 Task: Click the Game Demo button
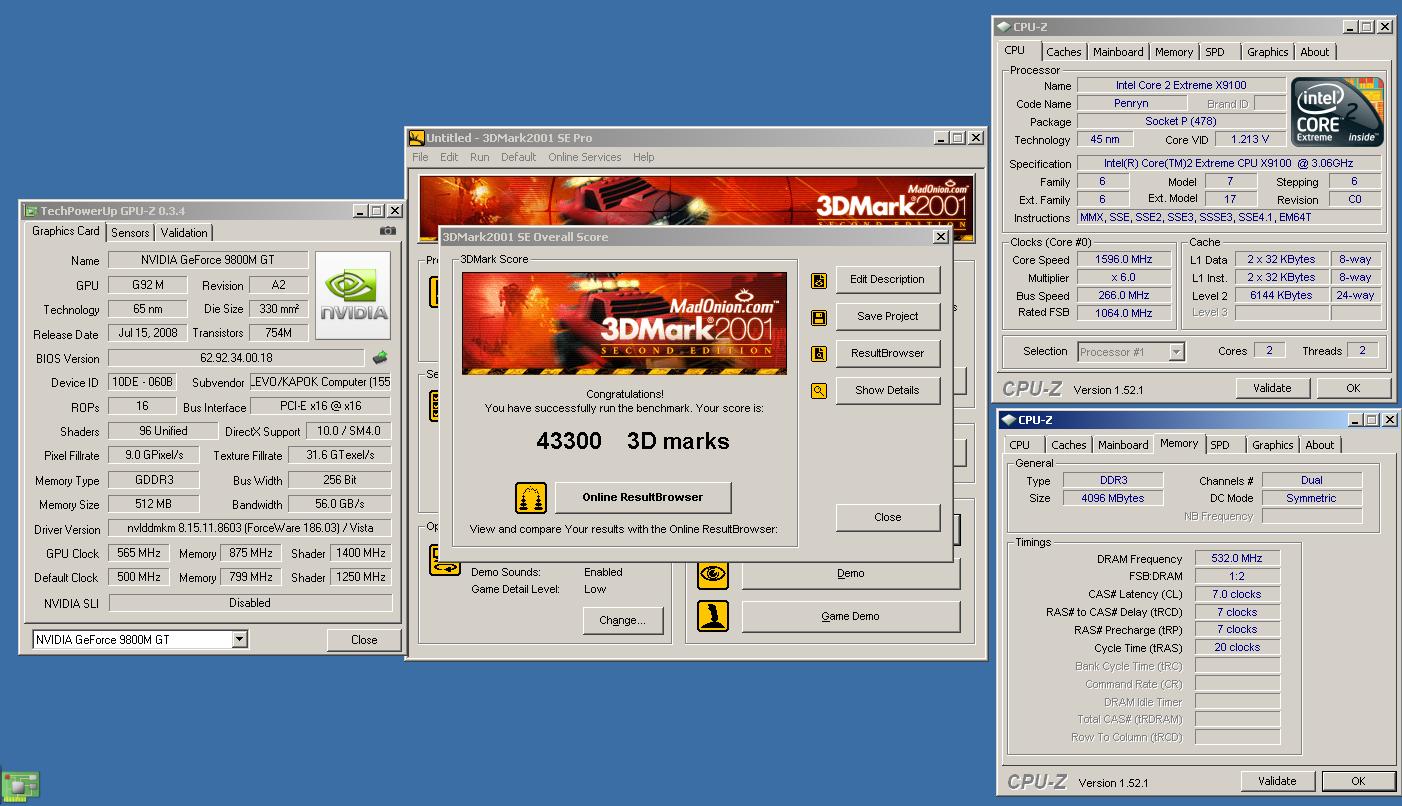point(851,616)
